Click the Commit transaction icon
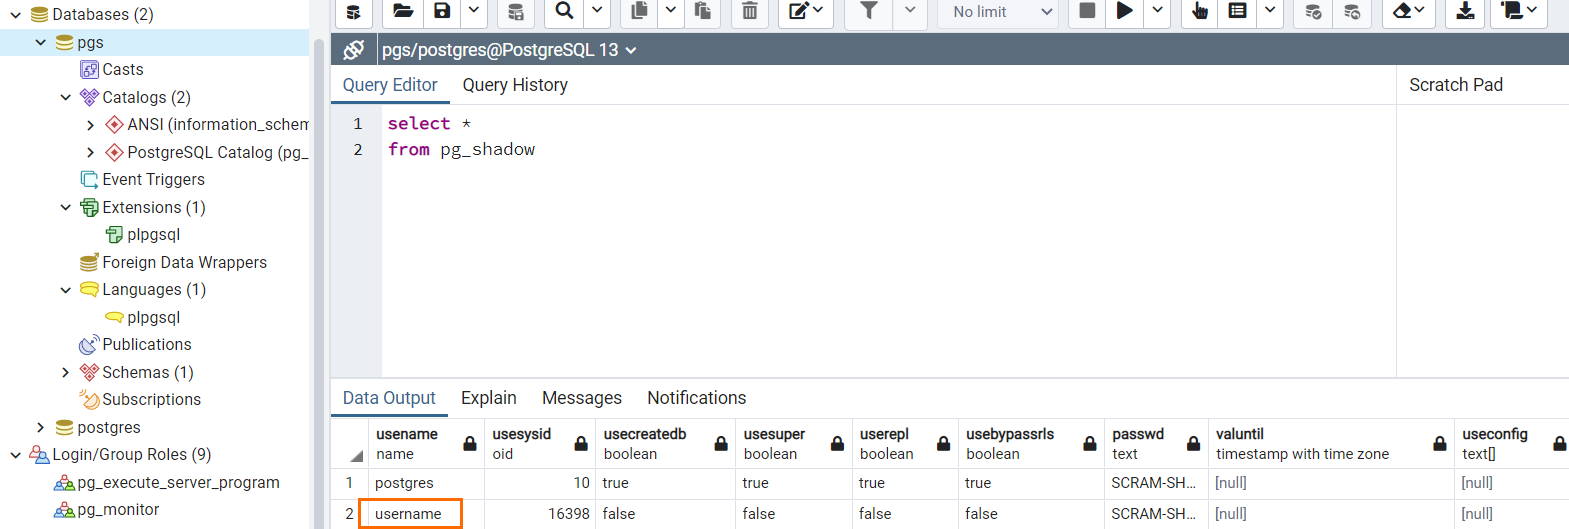This screenshot has width=1569, height=529. point(1313,11)
